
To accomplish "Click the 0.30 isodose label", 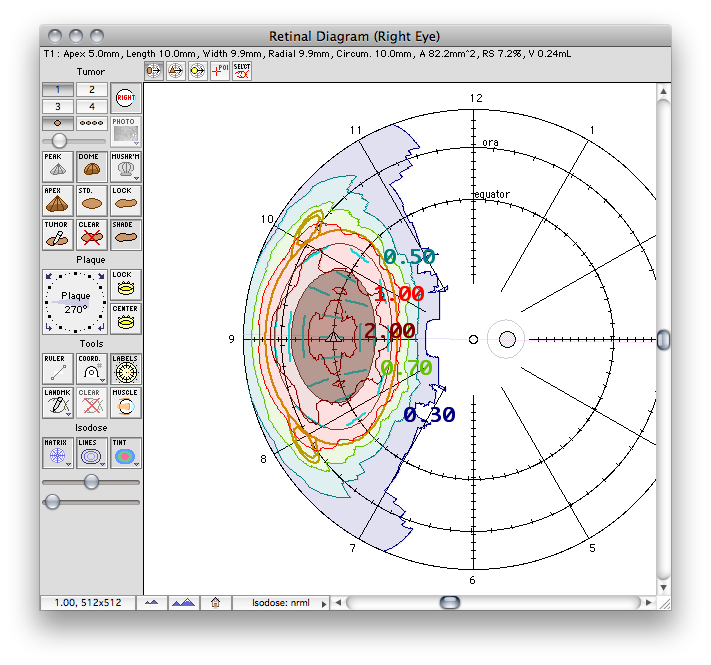I will (x=429, y=415).
